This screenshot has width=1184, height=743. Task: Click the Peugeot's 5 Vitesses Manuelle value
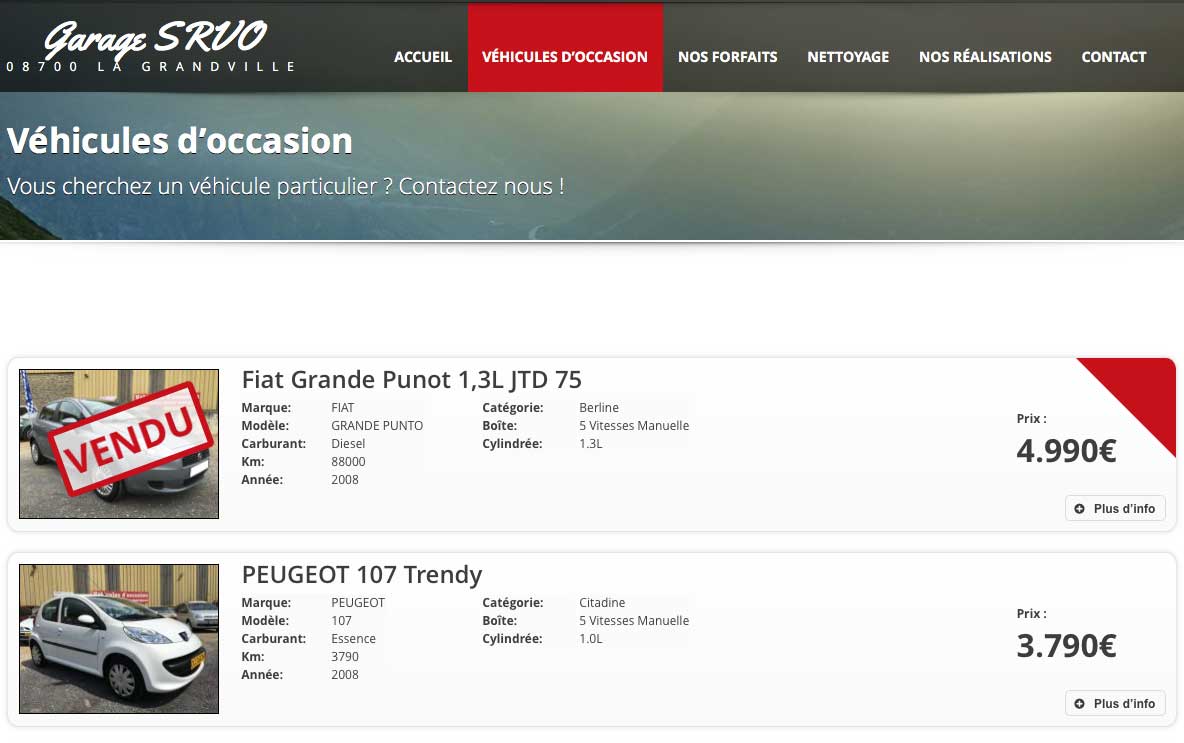[634, 621]
